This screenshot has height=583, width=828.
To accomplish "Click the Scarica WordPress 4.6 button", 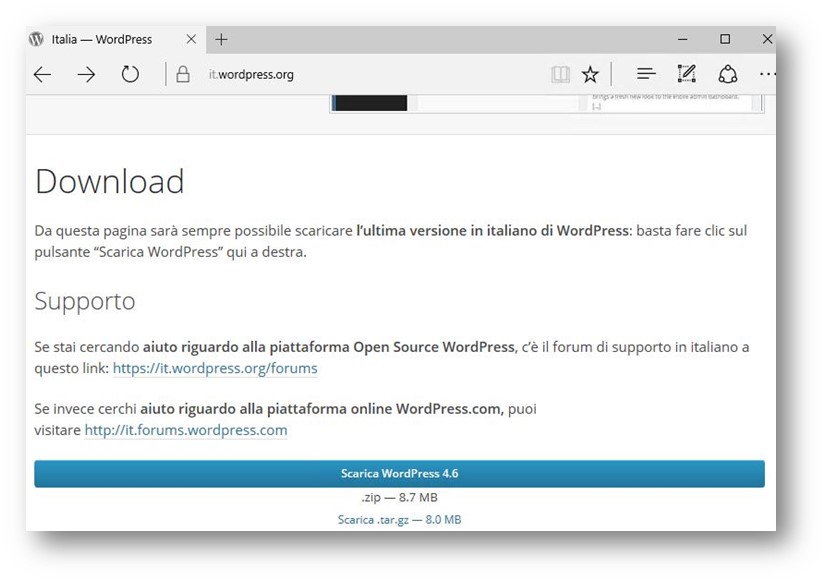I will click(x=399, y=474).
